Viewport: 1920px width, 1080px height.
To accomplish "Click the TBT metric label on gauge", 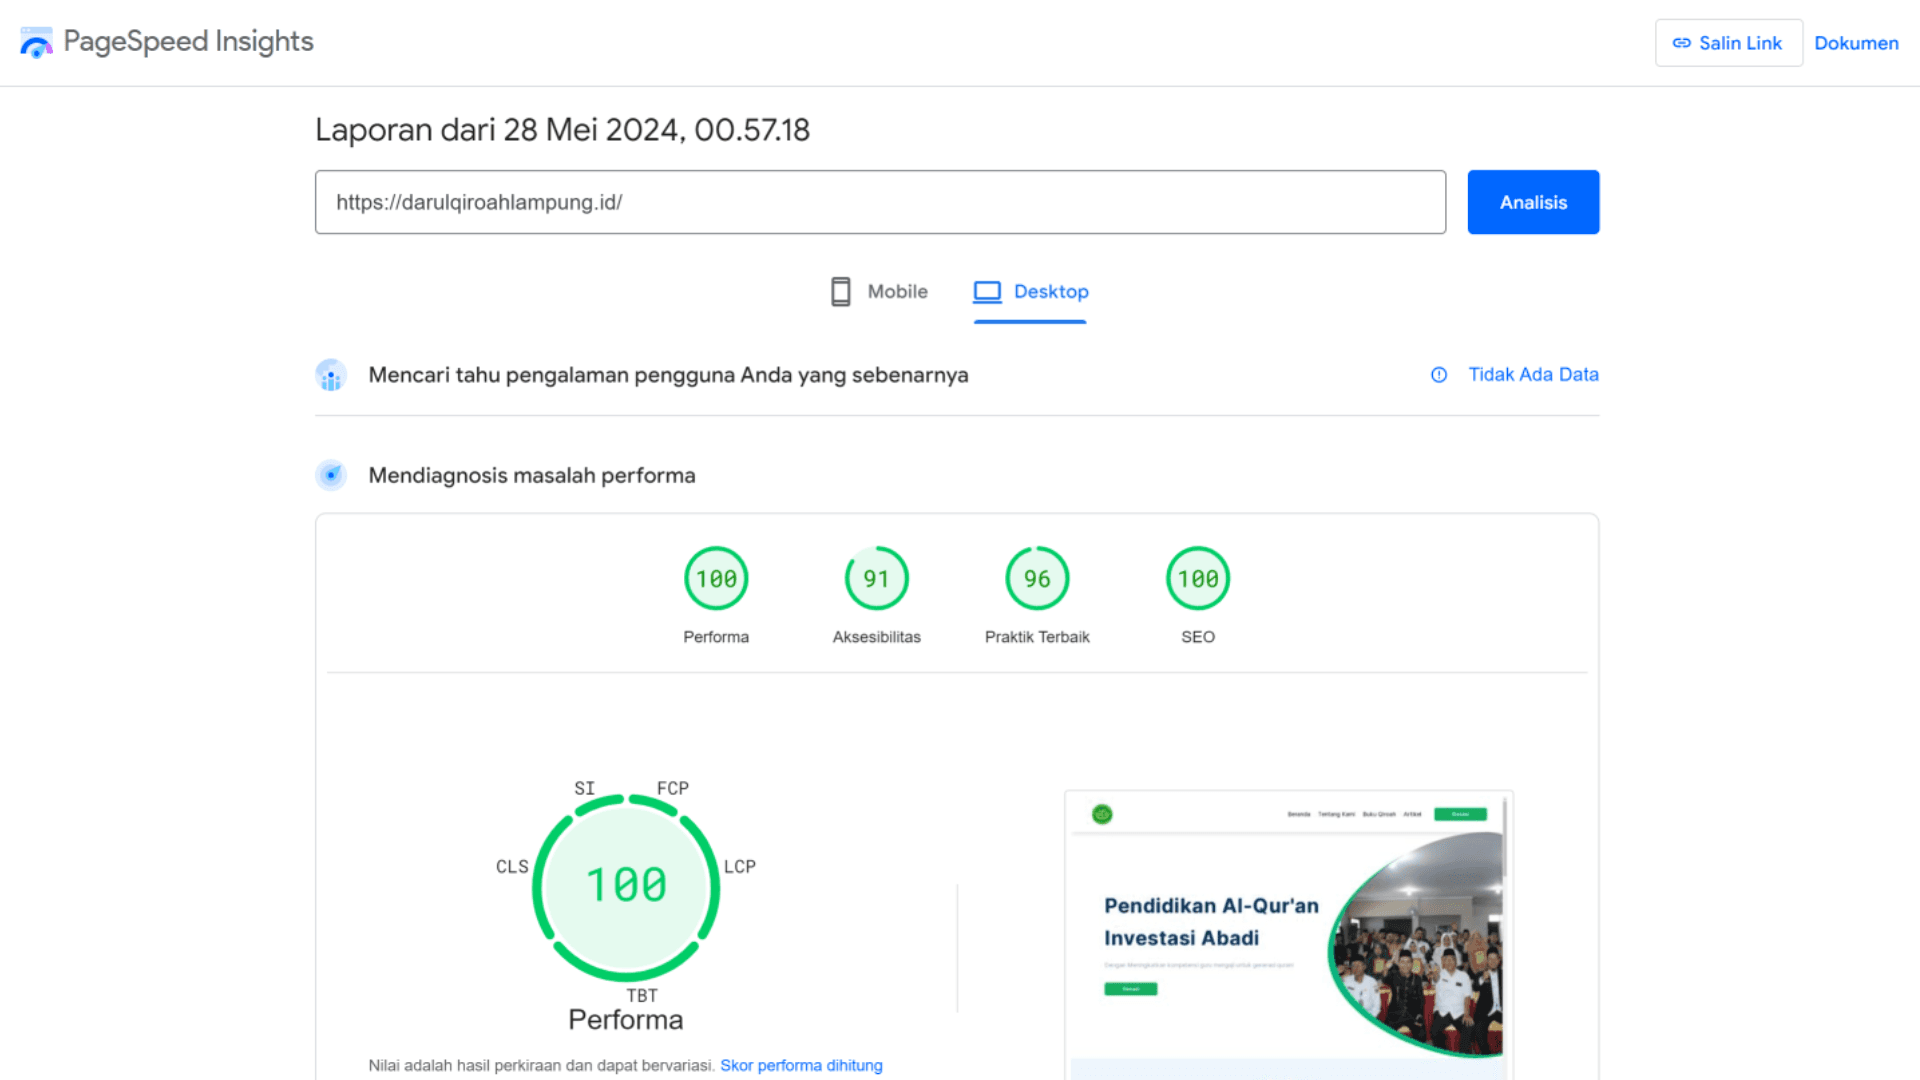I will click(642, 995).
